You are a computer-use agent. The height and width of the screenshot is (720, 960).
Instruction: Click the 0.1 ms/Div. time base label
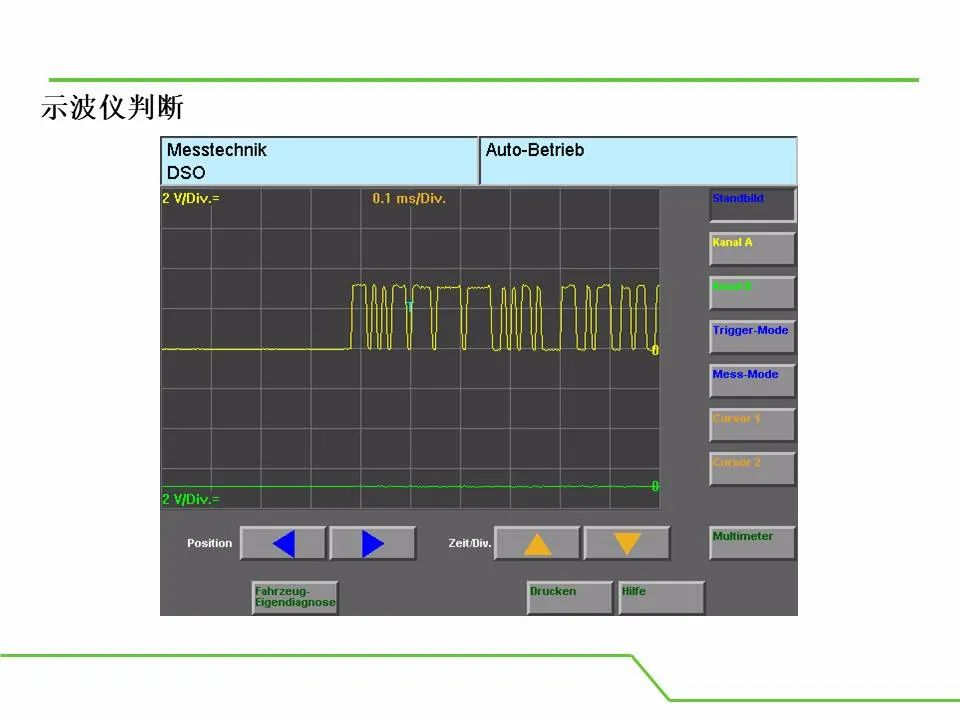pos(409,198)
